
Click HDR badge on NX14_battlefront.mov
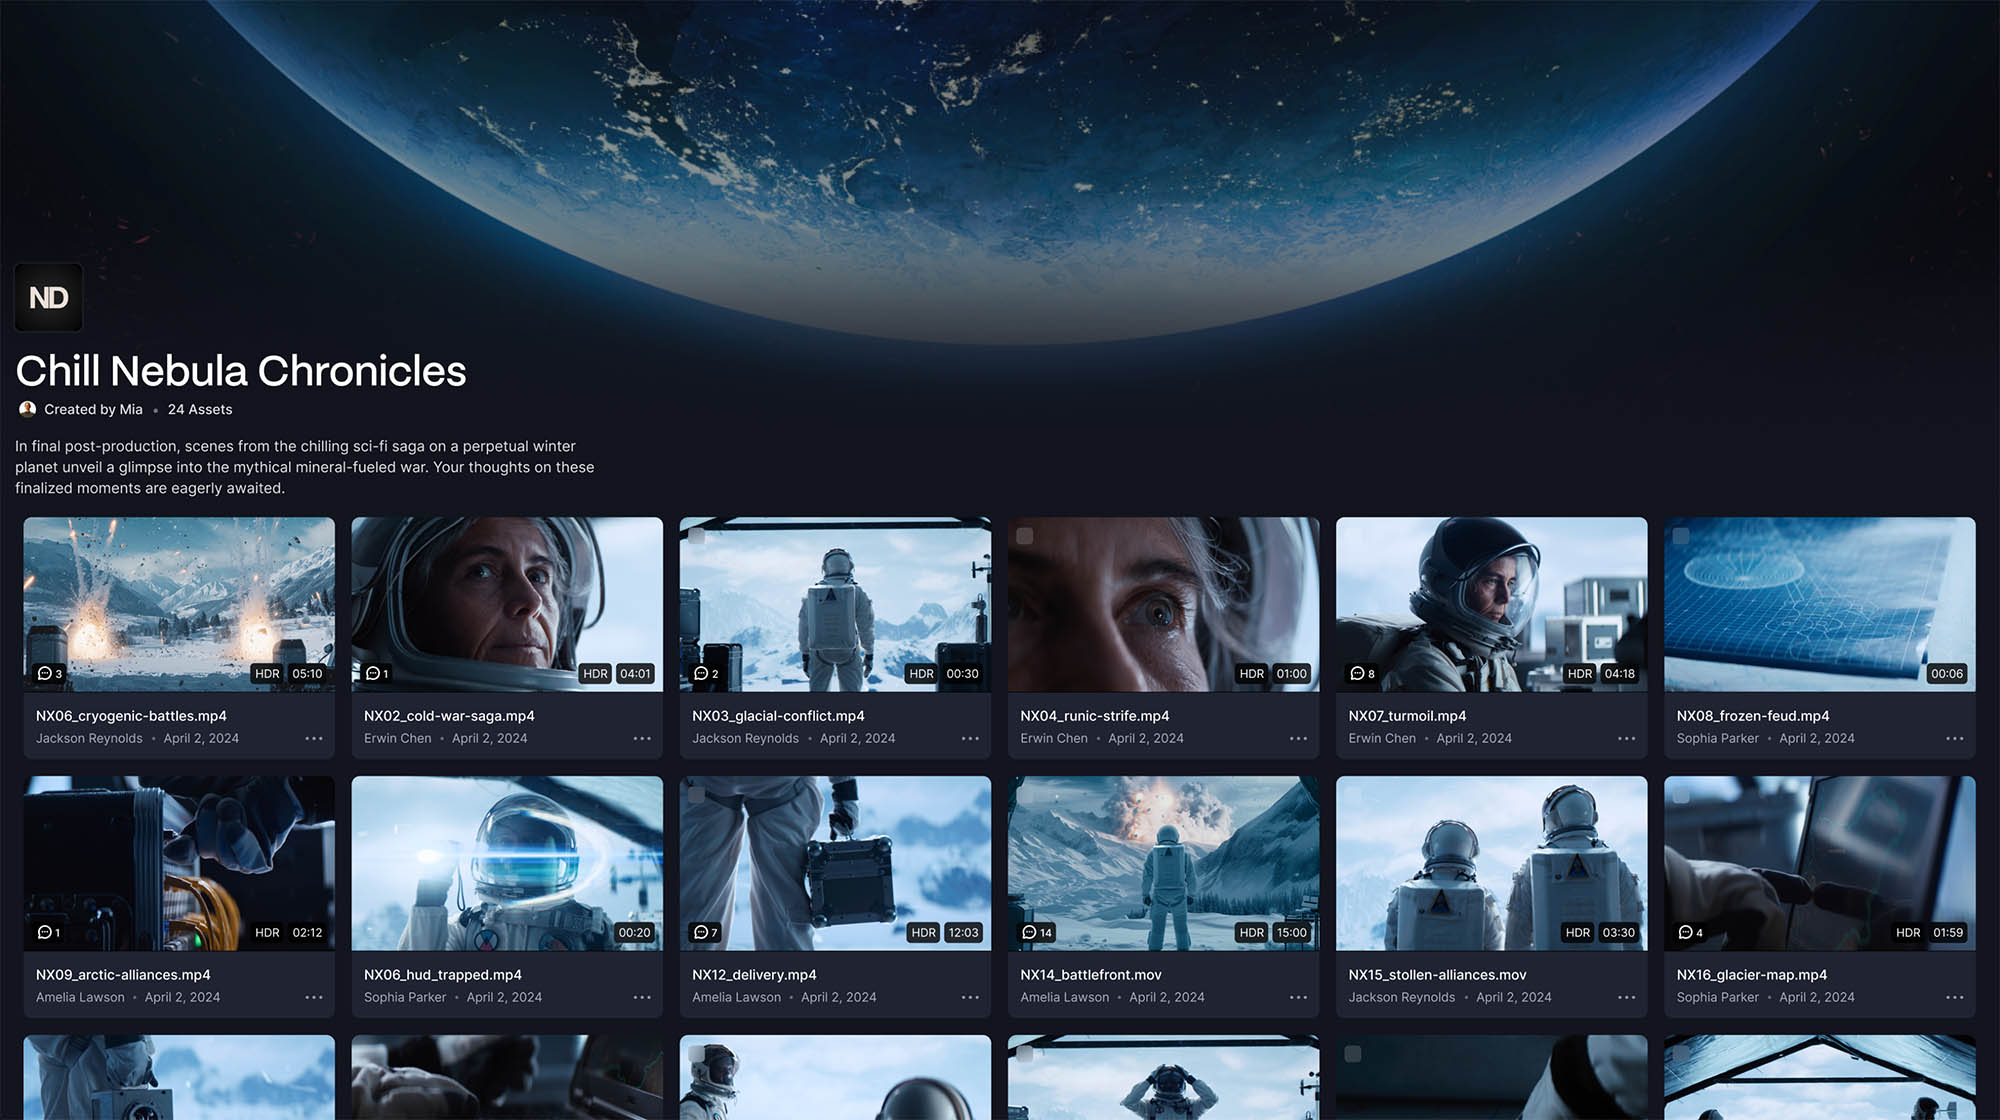point(1252,933)
